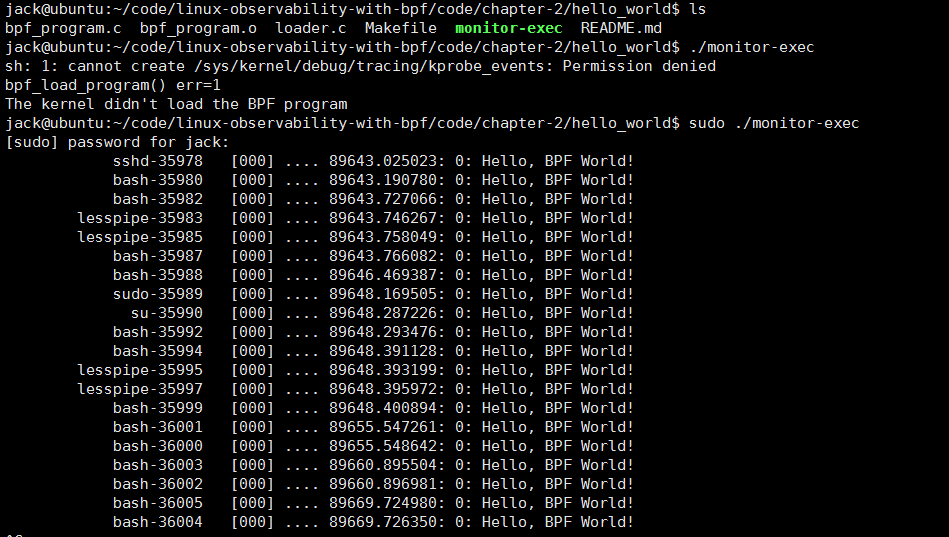
Task: Click the bash-35992 process entry
Action: click(157, 332)
